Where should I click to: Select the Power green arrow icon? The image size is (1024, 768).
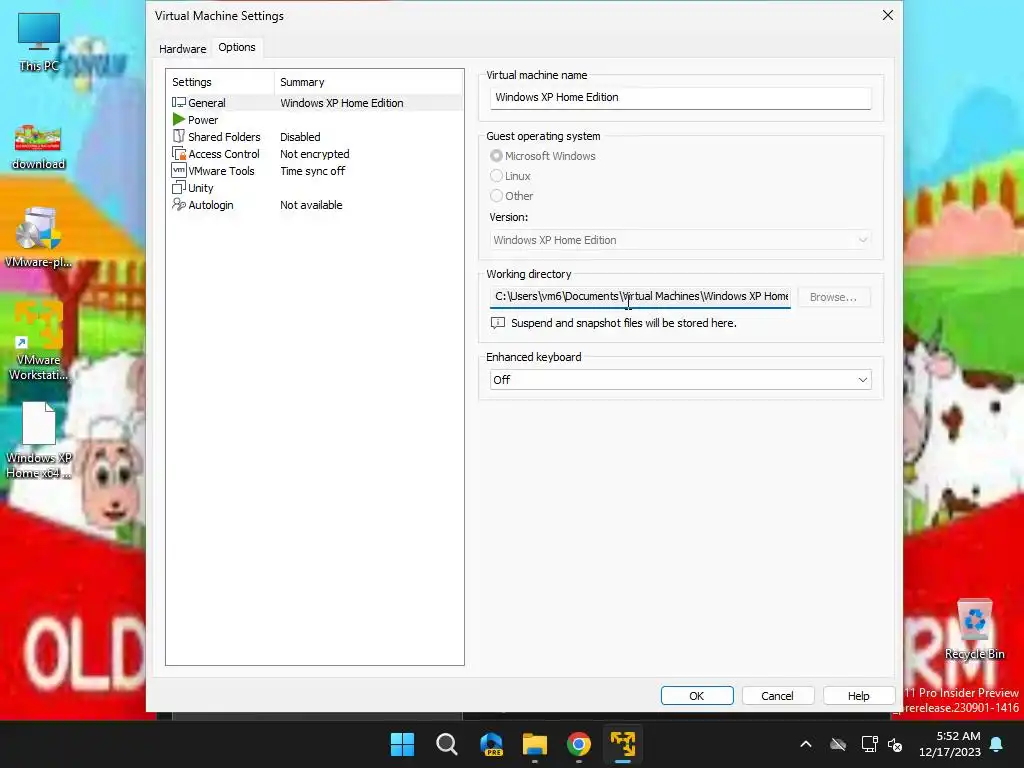pos(178,120)
